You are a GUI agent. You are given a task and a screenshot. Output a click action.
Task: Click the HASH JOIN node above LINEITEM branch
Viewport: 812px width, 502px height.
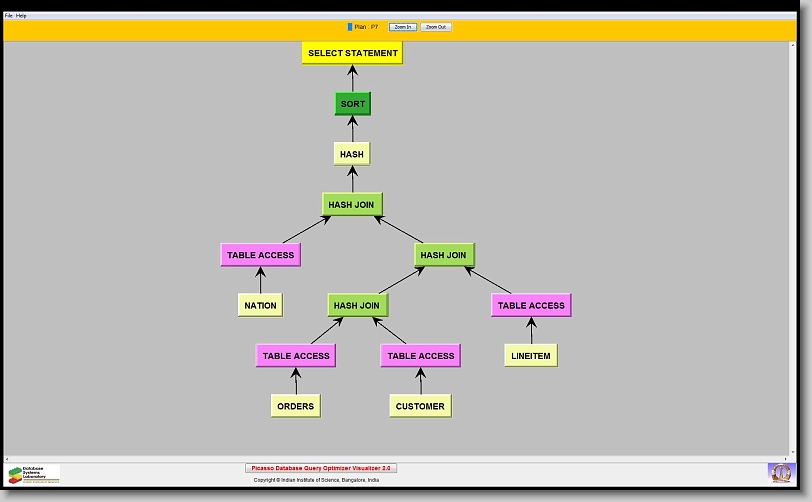coord(444,255)
